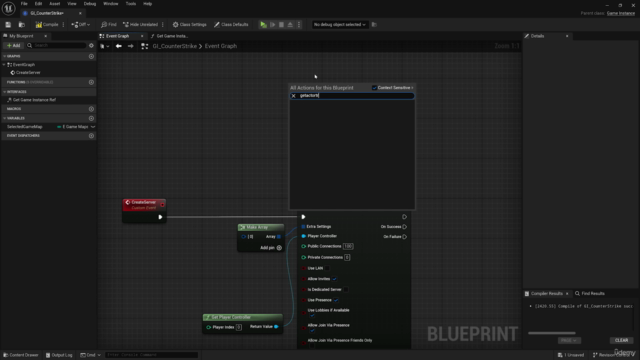Select the Event Graph tab
Viewport: 640px width, 360px height.
(118, 36)
